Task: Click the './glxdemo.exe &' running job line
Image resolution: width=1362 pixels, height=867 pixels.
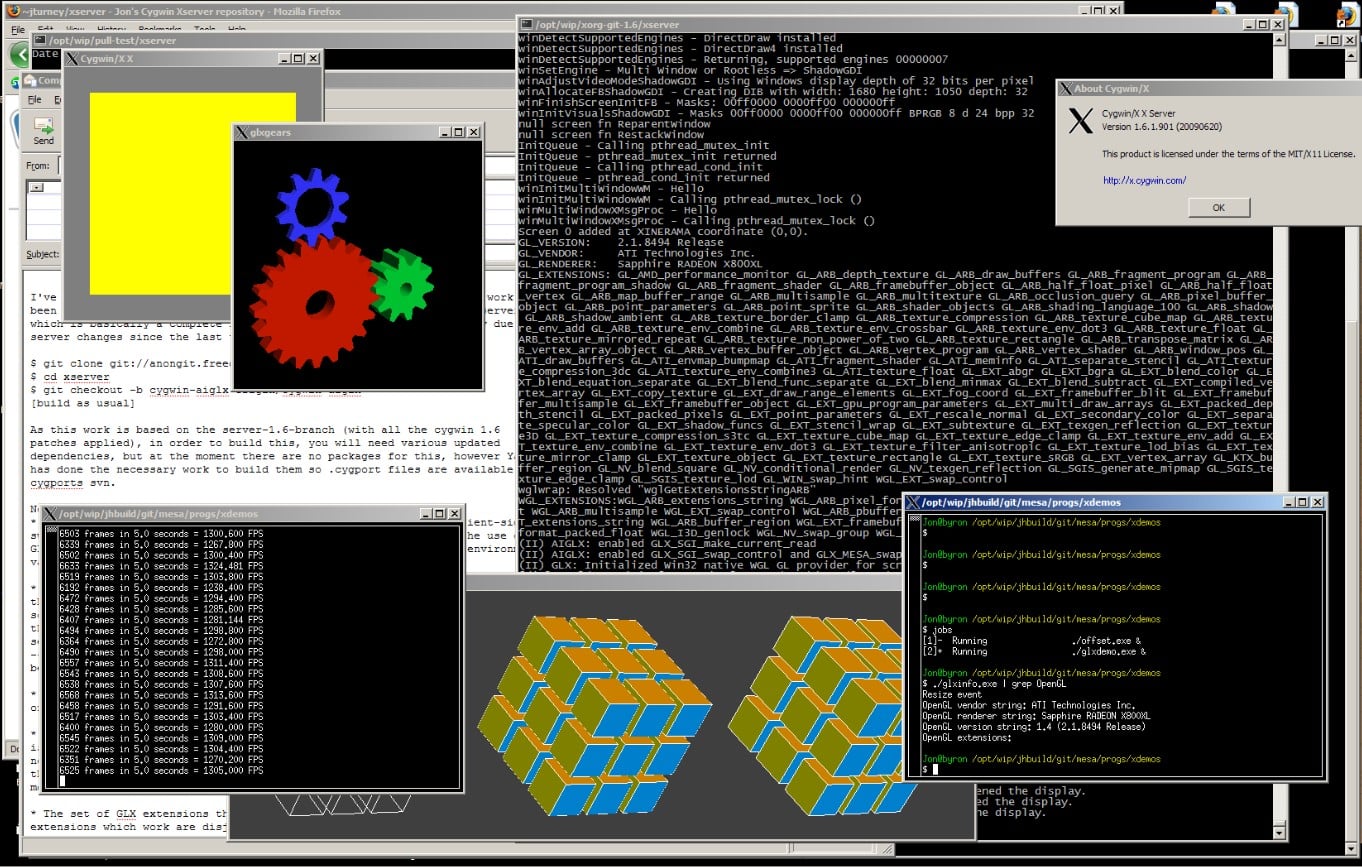Action: click(x=1034, y=652)
